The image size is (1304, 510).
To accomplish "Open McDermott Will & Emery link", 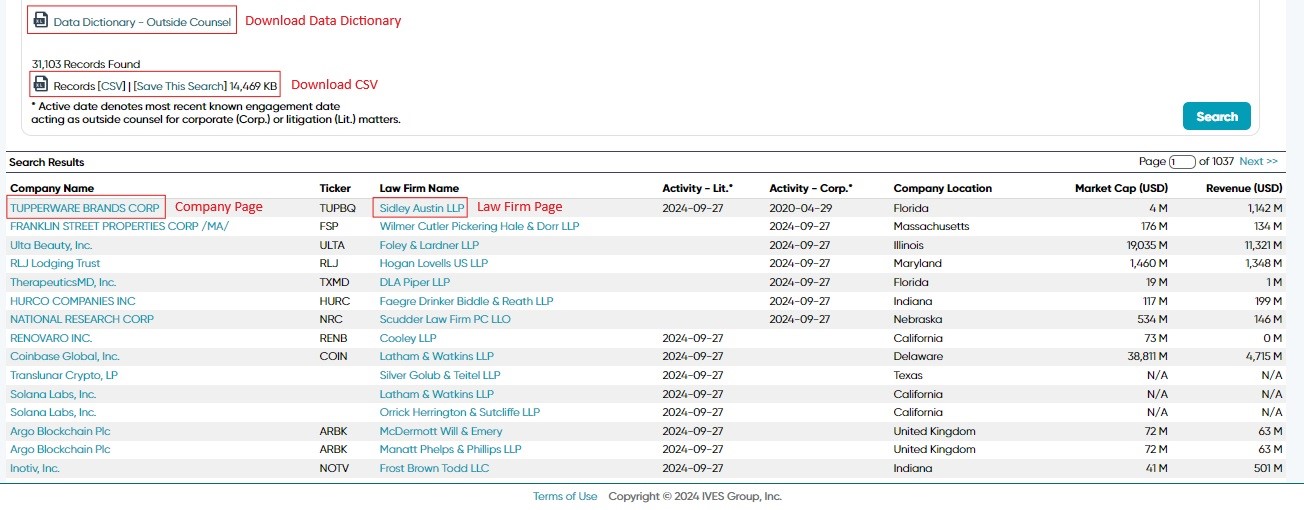I will tap(441, 431).
